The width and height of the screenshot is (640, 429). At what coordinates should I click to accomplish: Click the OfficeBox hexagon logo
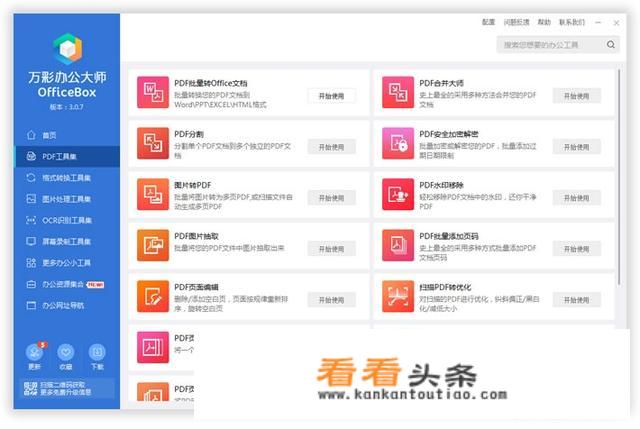(67, 49)
